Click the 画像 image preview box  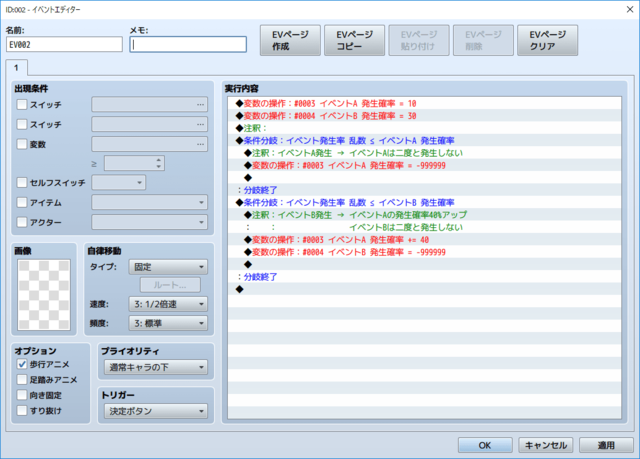tap(44, 295)
